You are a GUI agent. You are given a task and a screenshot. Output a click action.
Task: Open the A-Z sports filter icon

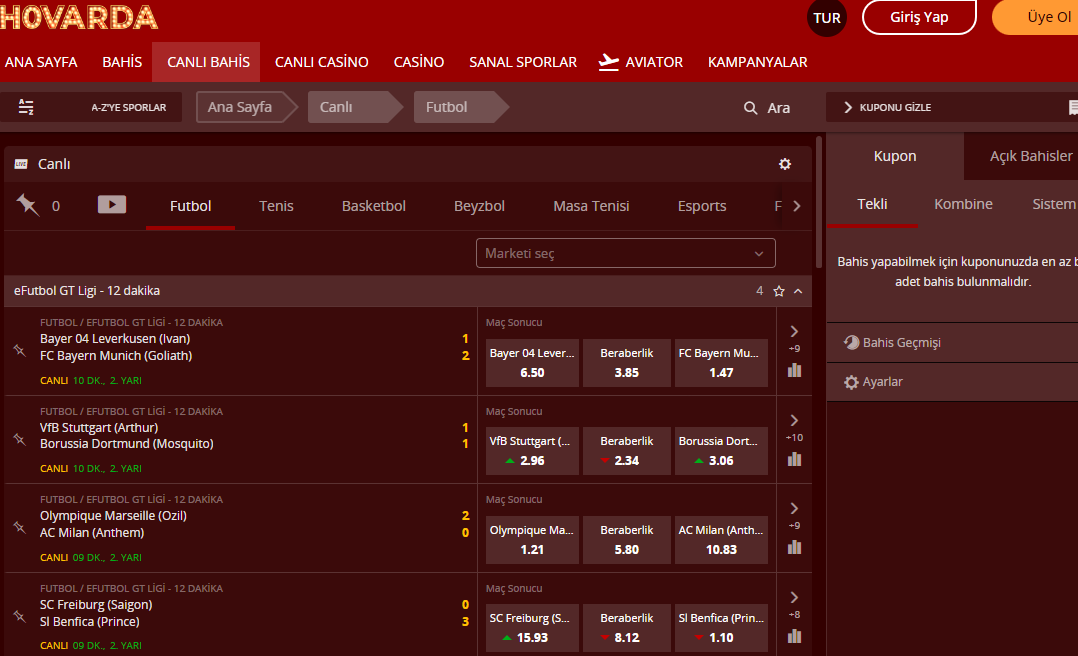tap(26, 107)
